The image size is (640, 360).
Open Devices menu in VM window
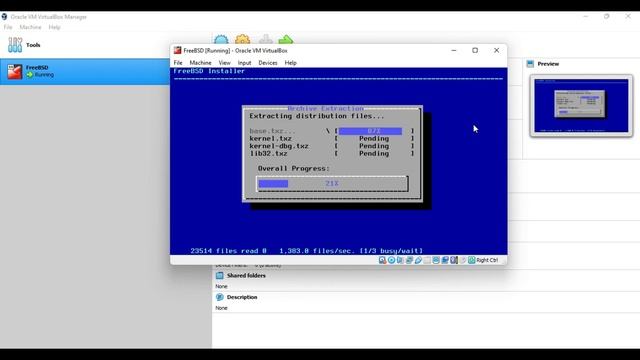[x=268, y=63]
